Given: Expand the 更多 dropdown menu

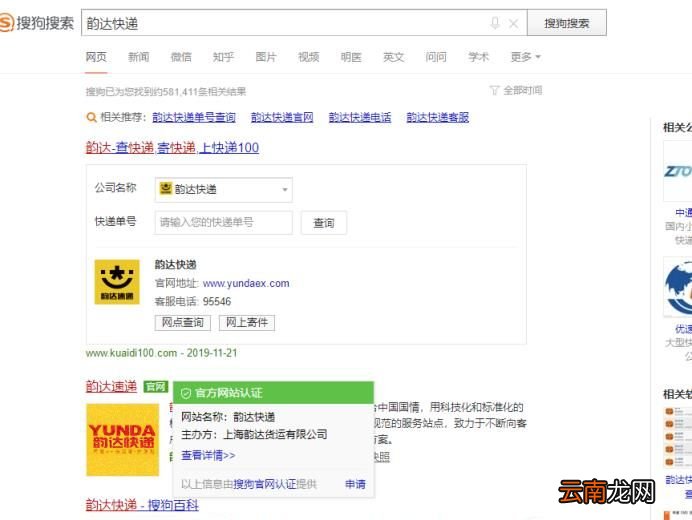Looking at the screenshot, I should coord(525,57).
